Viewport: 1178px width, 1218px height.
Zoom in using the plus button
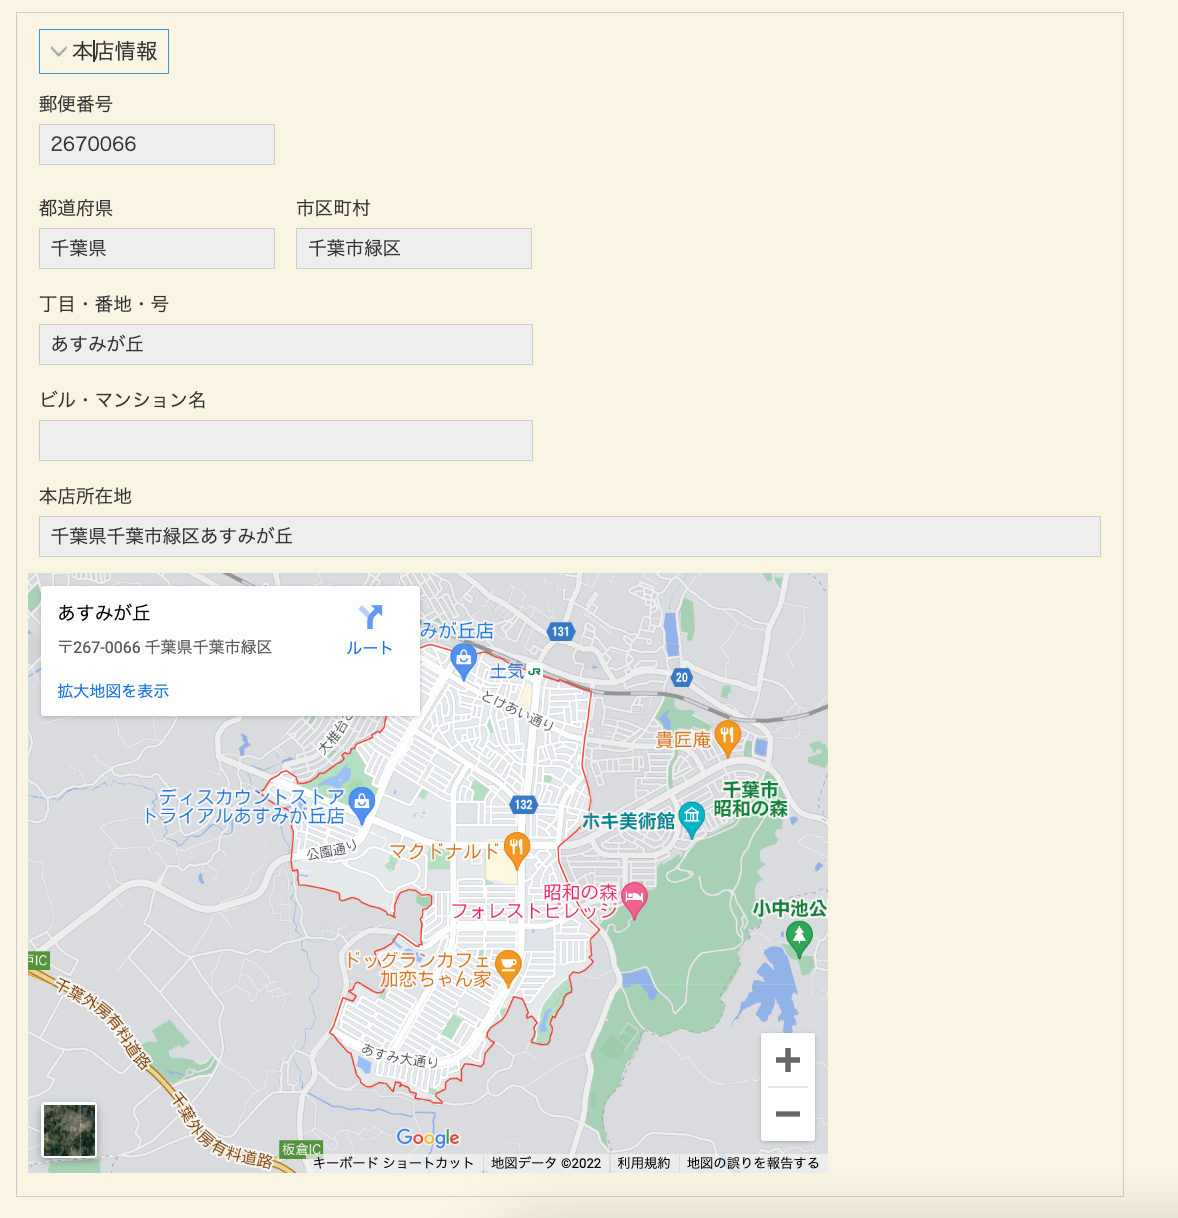787,1061
